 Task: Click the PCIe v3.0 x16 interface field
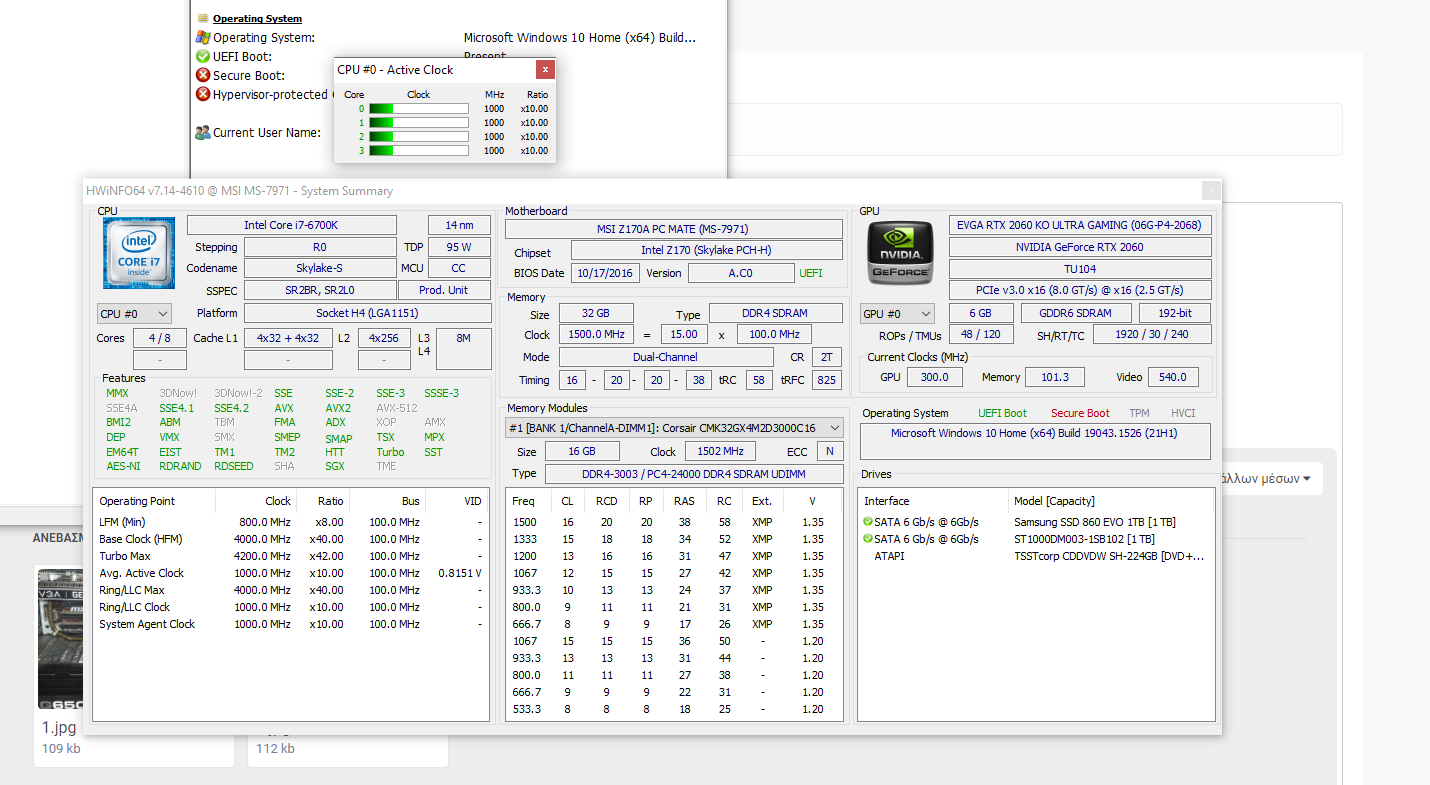point(1080,290)
